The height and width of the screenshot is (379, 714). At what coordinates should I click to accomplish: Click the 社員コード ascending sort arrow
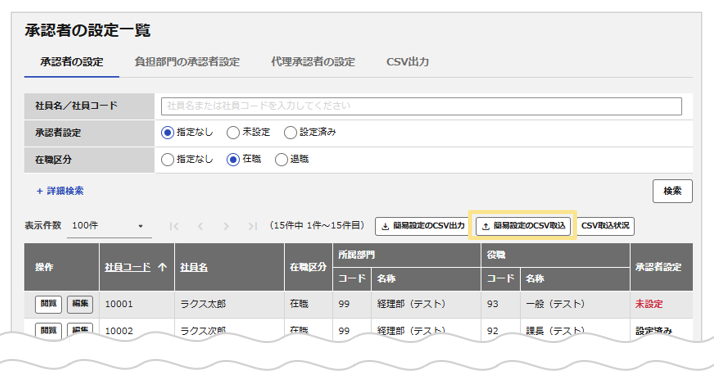click(x=162, y=267)
